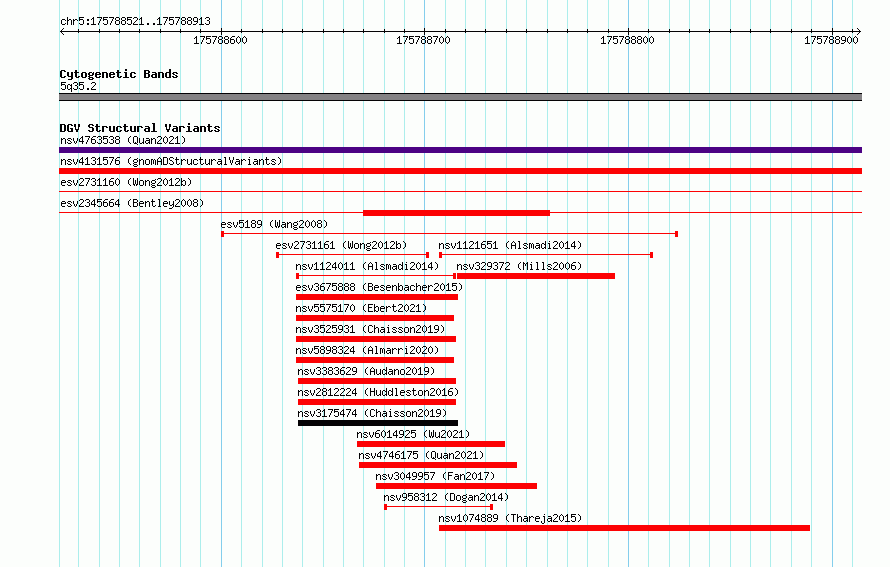The width and height of the screenshot is (890, 567).
Task: Open the nsv1074889 (Thareja2015) label
Action: 510,518
